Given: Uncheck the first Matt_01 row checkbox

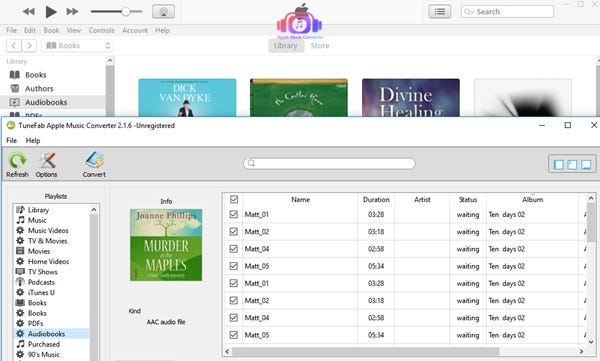Looking at the screenshot, I should (x=234, y=214).
